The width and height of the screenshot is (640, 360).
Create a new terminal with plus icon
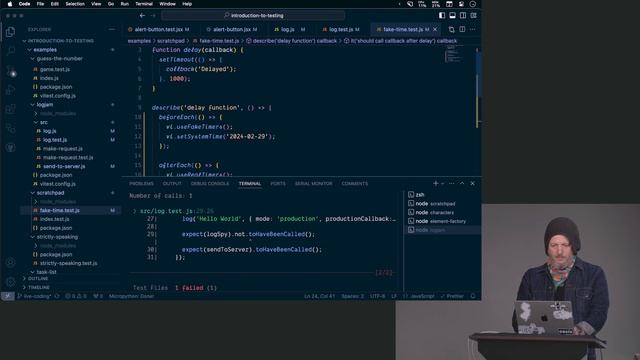click(436, 183)
